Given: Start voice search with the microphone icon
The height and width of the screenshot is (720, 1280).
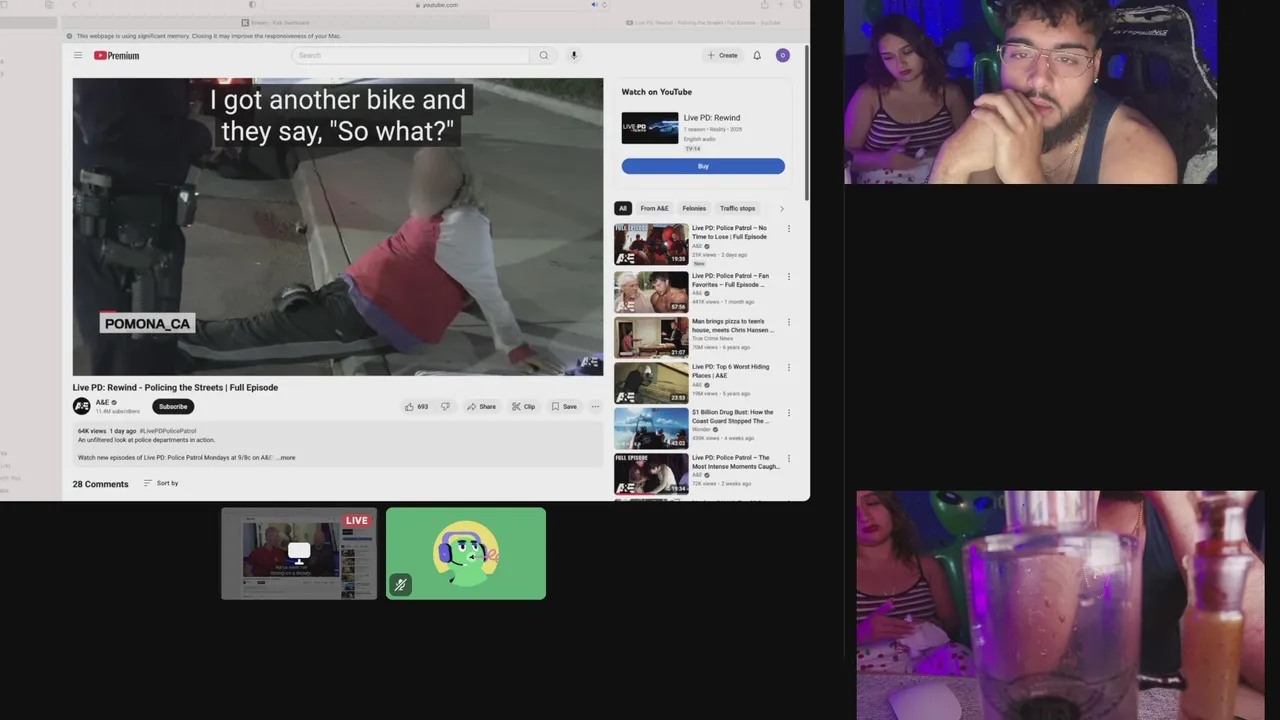Looking at the screenshot, I should coord(574,55).
